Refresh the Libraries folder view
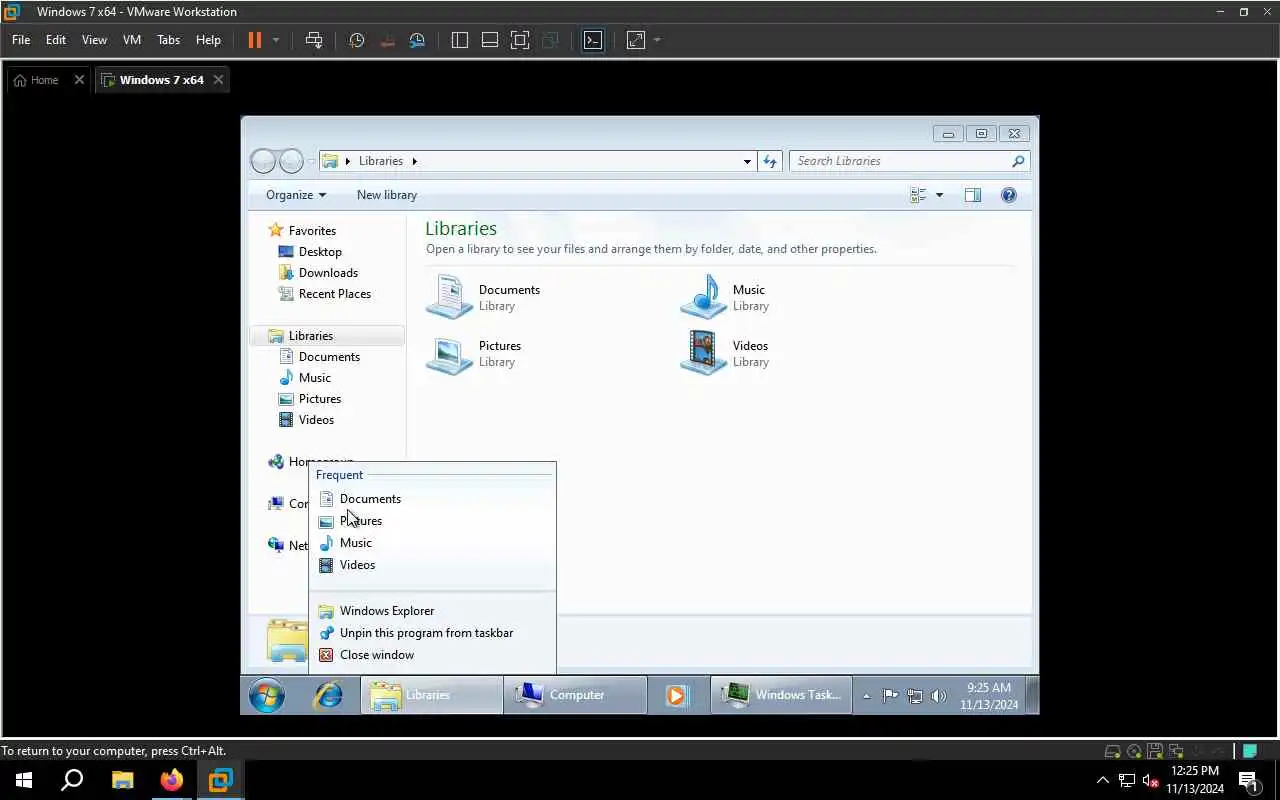Viewport: 1280px width, 800px height. point(770,161)
